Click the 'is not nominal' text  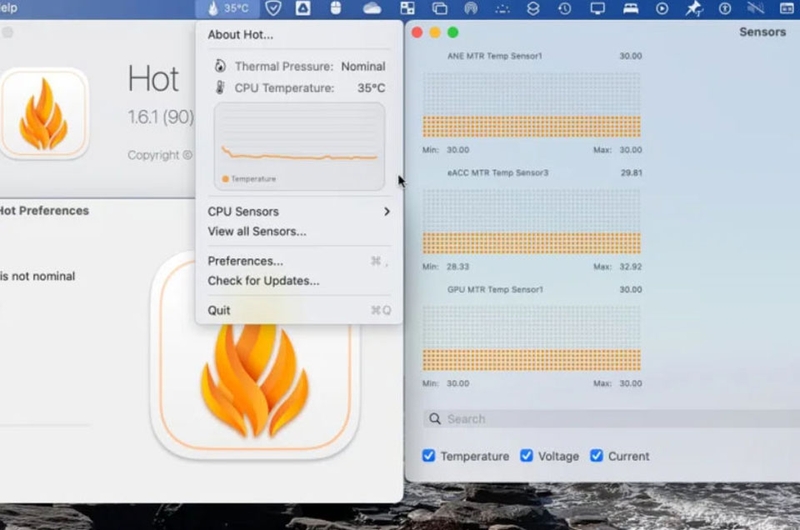[37, 276]
